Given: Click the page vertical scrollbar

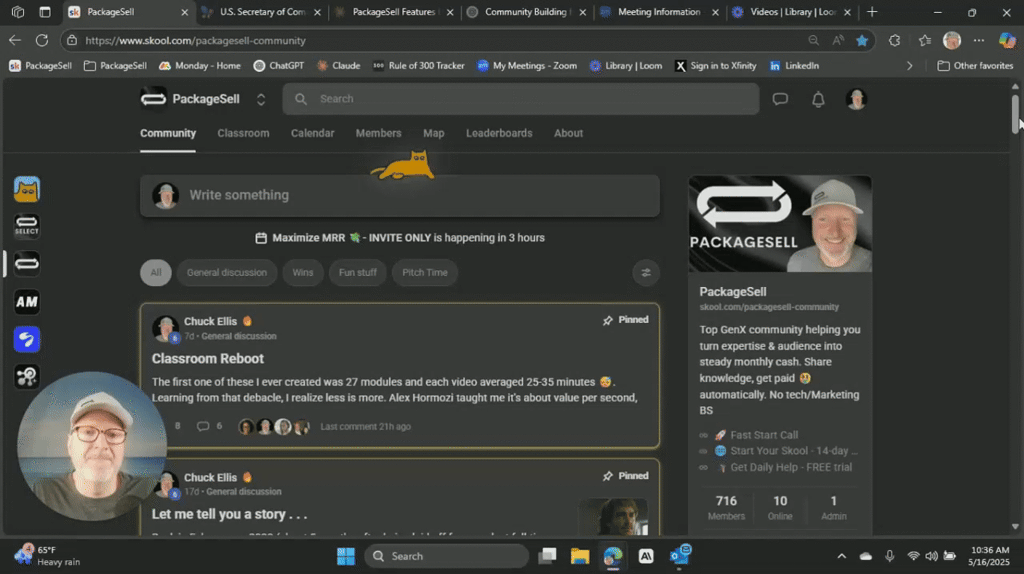Looking at the screenshot, I should click(1015, 112).
